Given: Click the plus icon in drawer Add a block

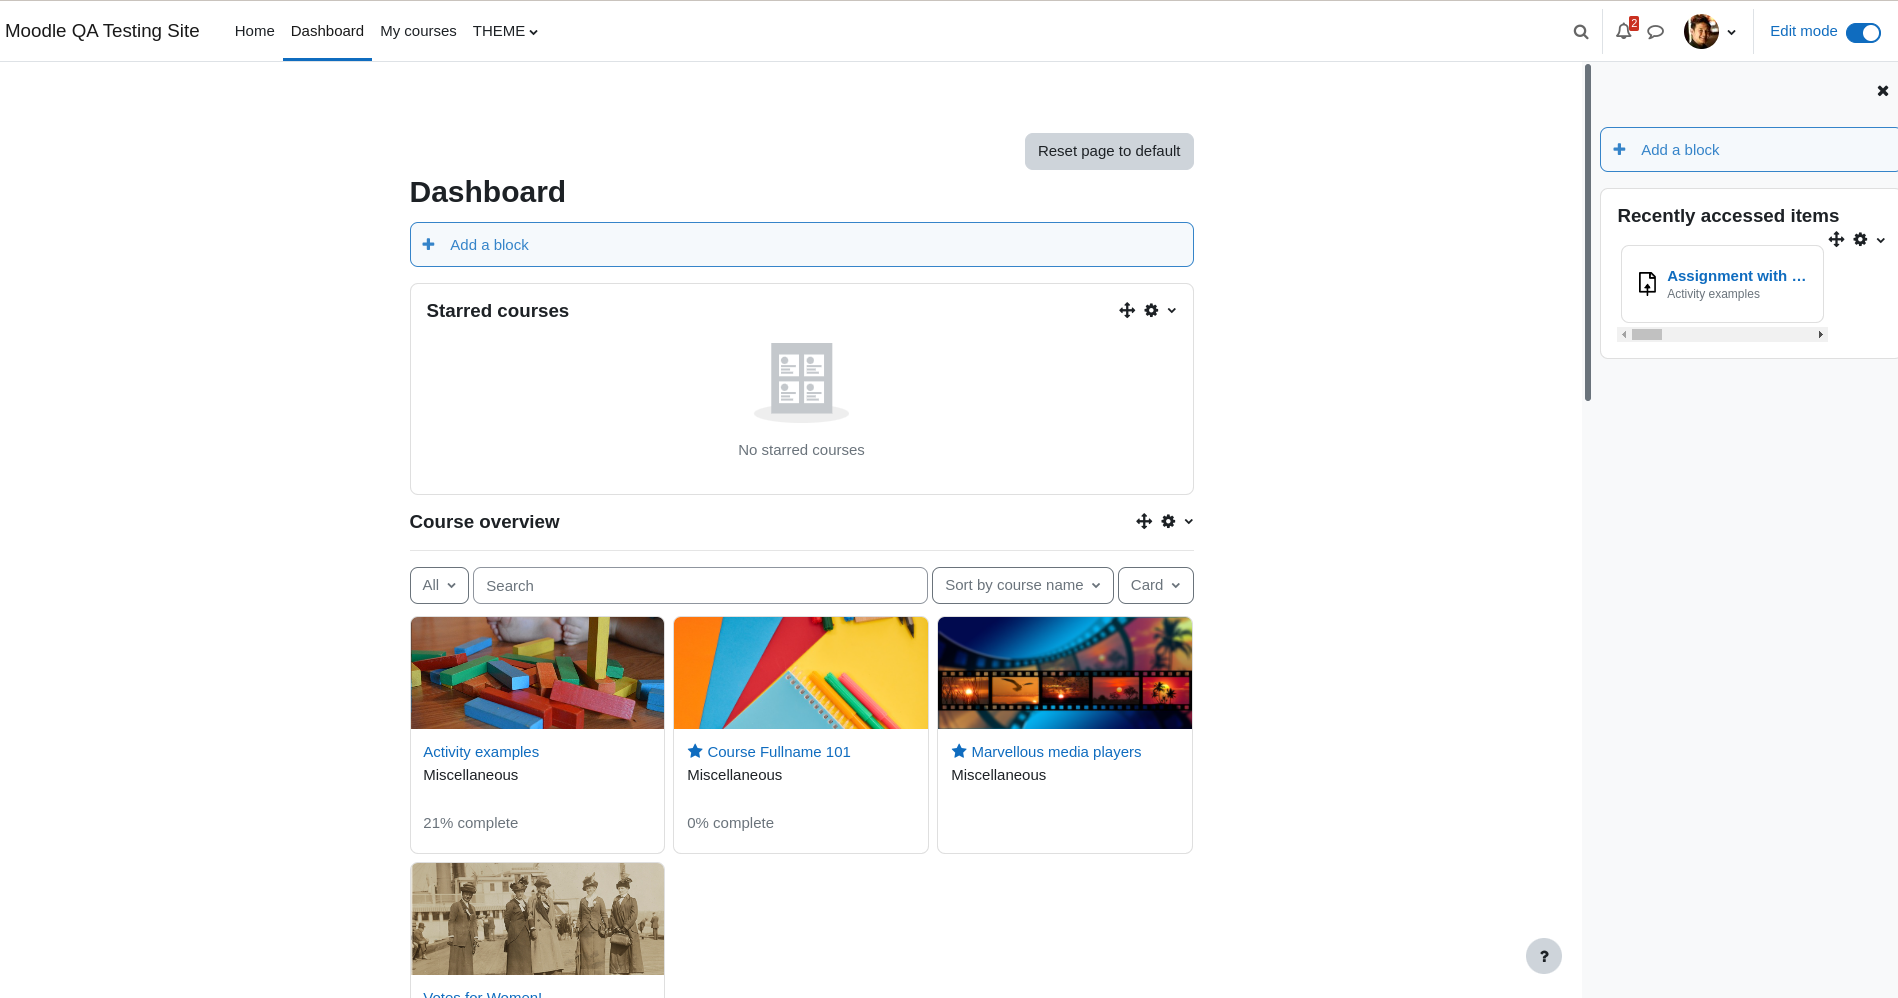Looking at the screenshot, I should 1619,150.
